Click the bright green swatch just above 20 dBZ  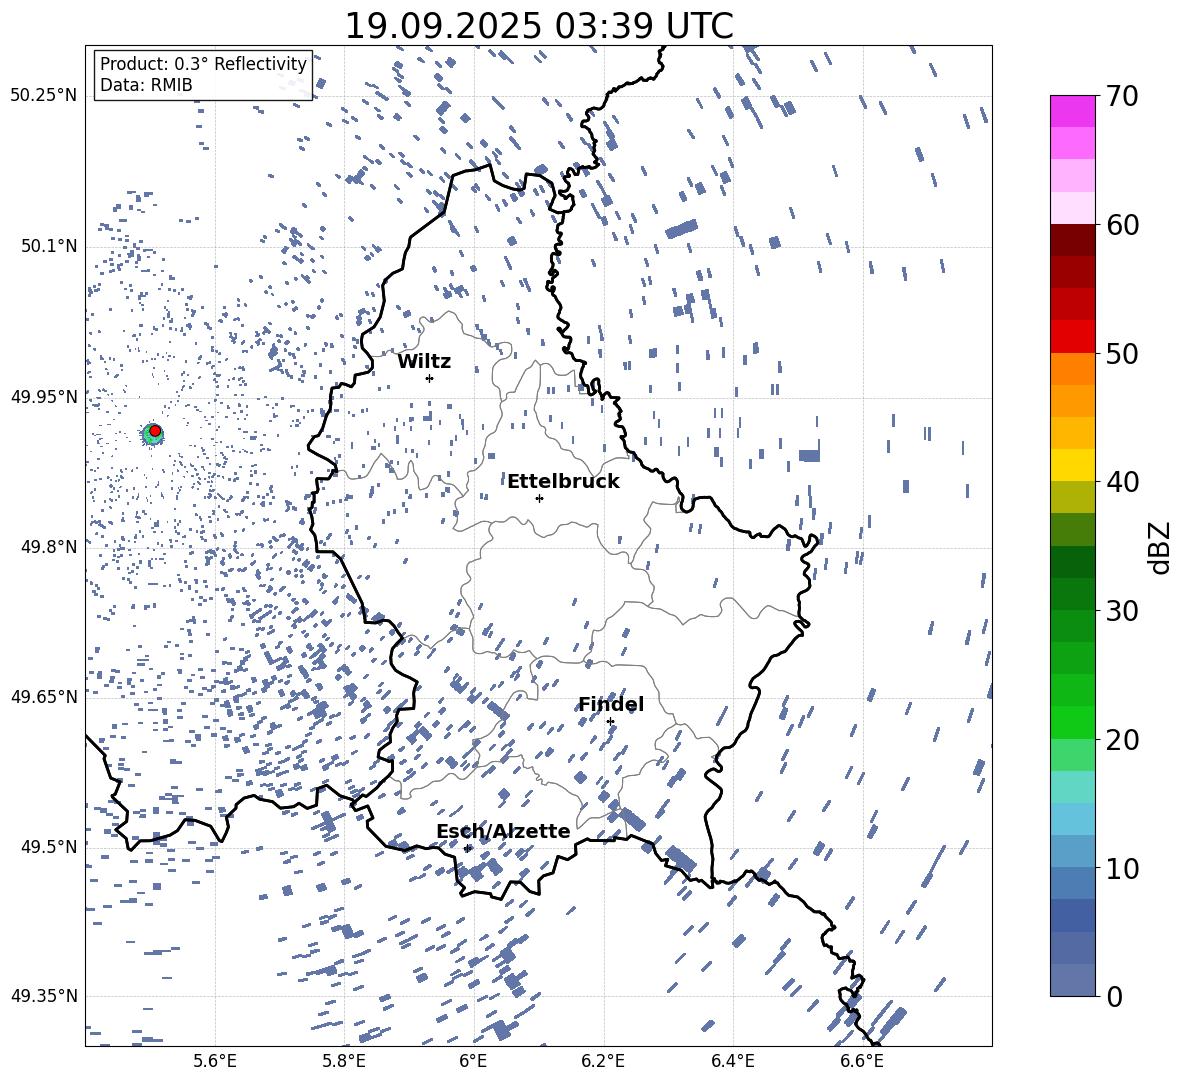pos(1072,722)
